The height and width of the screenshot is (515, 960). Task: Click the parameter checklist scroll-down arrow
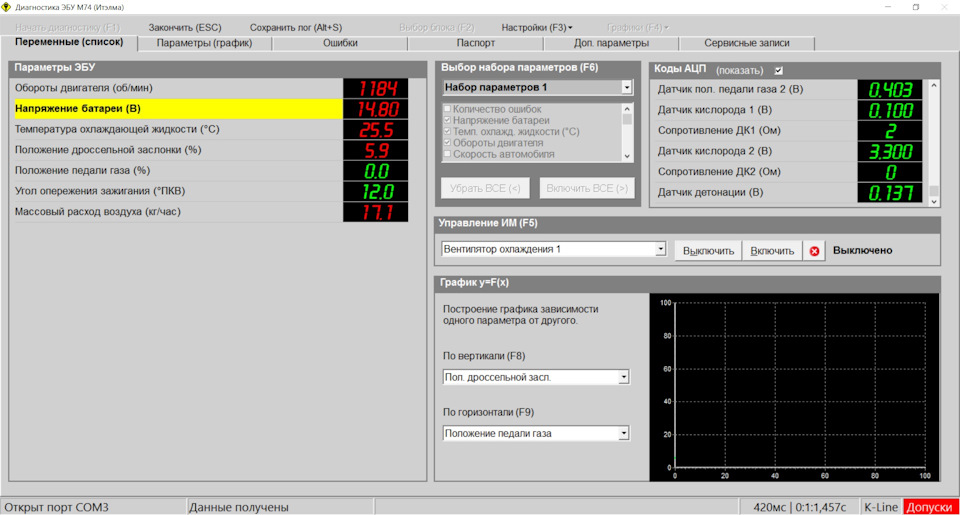627,156
